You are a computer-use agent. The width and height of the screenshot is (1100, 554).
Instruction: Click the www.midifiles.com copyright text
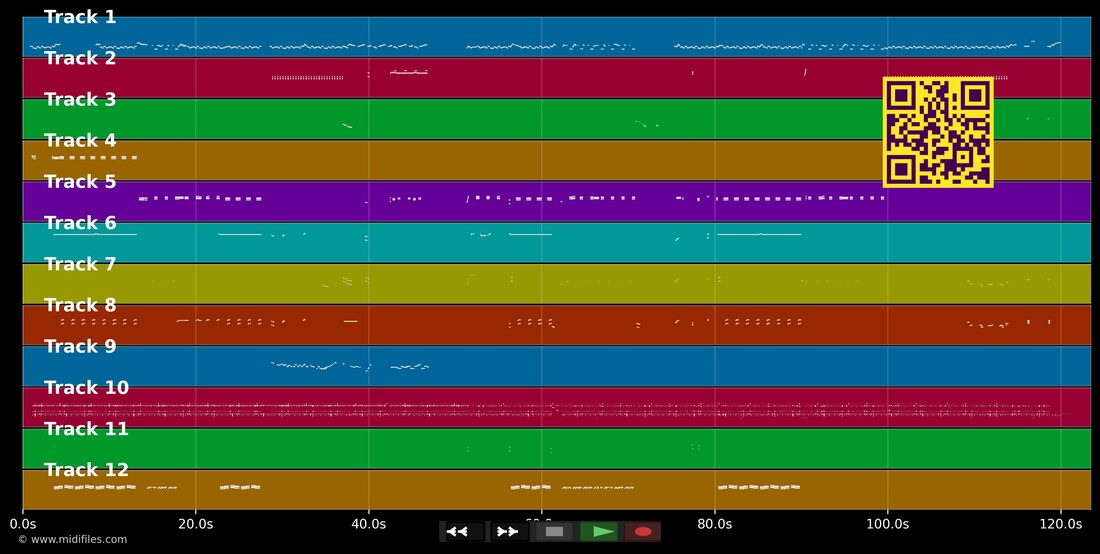point(73,540)
